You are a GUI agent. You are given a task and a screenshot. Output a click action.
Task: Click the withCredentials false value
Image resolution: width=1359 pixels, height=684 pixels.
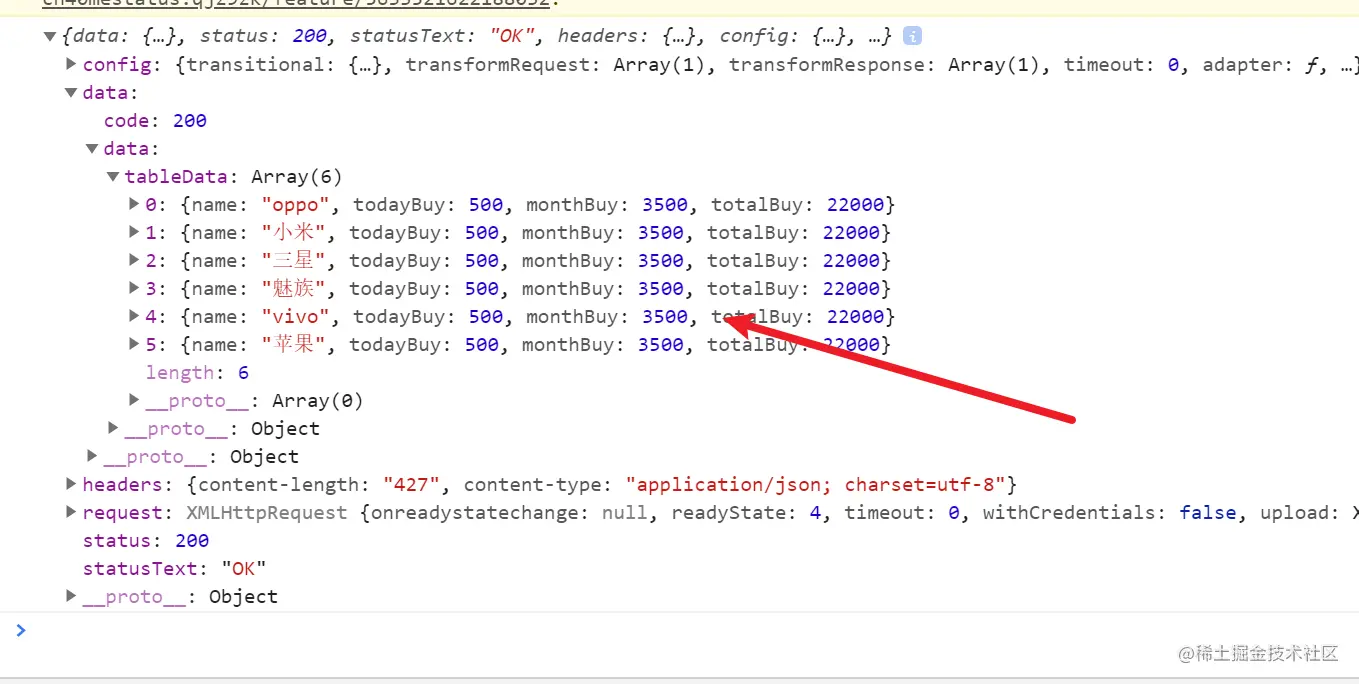(1207, 513)
